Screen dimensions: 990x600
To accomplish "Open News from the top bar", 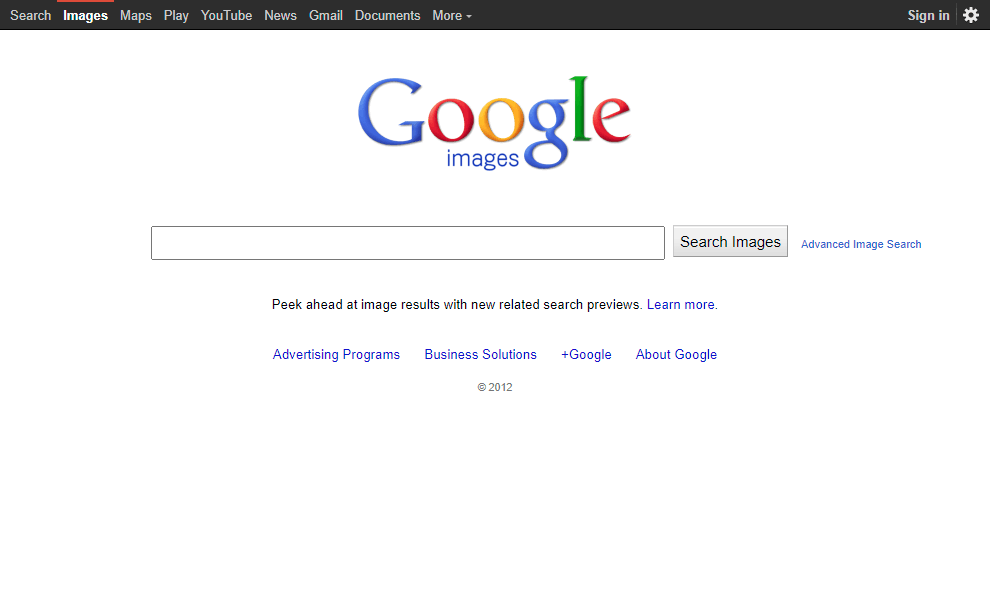I will tap(280, 15).
